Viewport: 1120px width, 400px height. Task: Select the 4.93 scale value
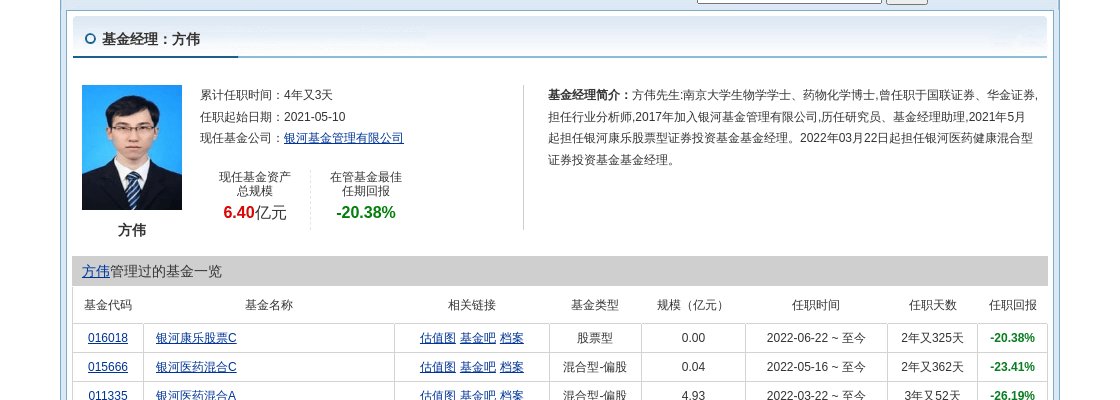(693, 395)
